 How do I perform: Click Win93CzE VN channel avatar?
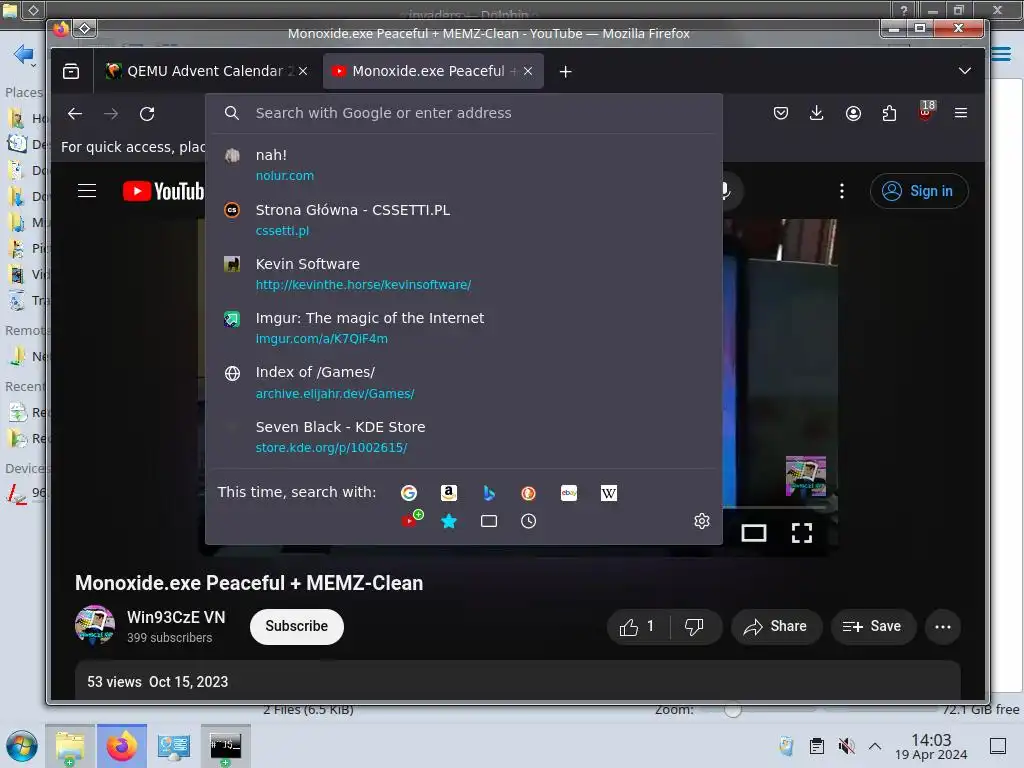95,625
